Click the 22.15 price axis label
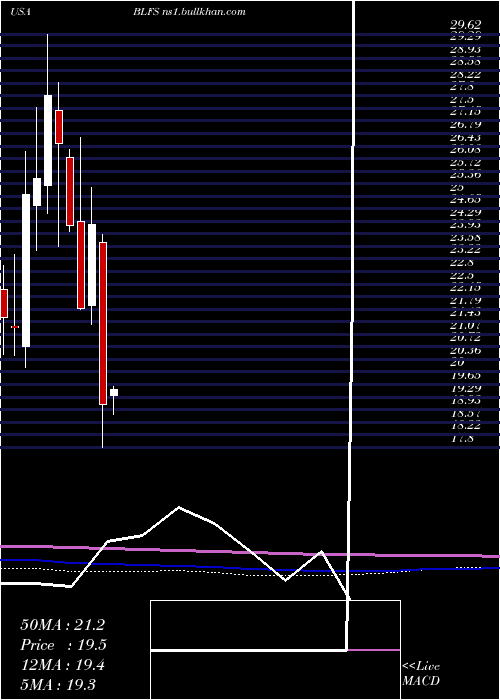The width and height of the screenshot is (500, 700). pos(465,288)
